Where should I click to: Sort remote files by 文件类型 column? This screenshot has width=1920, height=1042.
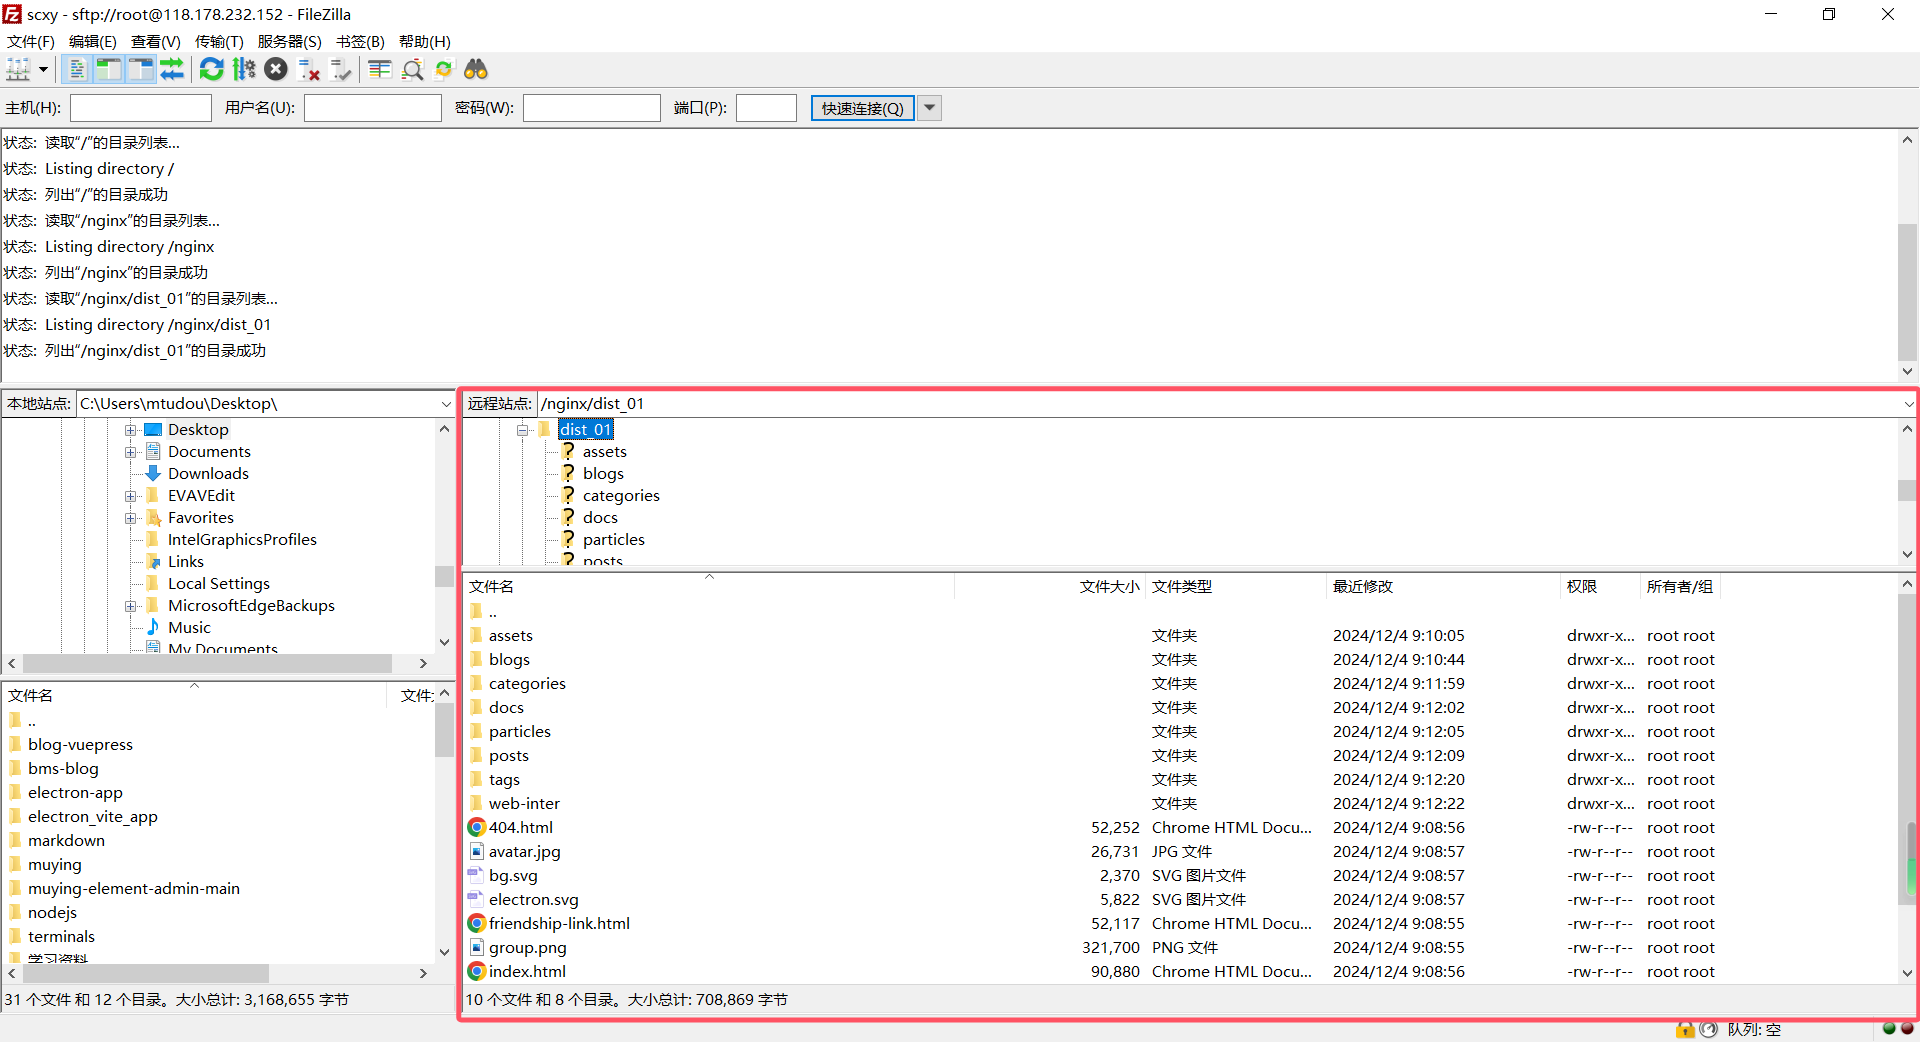(x=1236, y=586)
